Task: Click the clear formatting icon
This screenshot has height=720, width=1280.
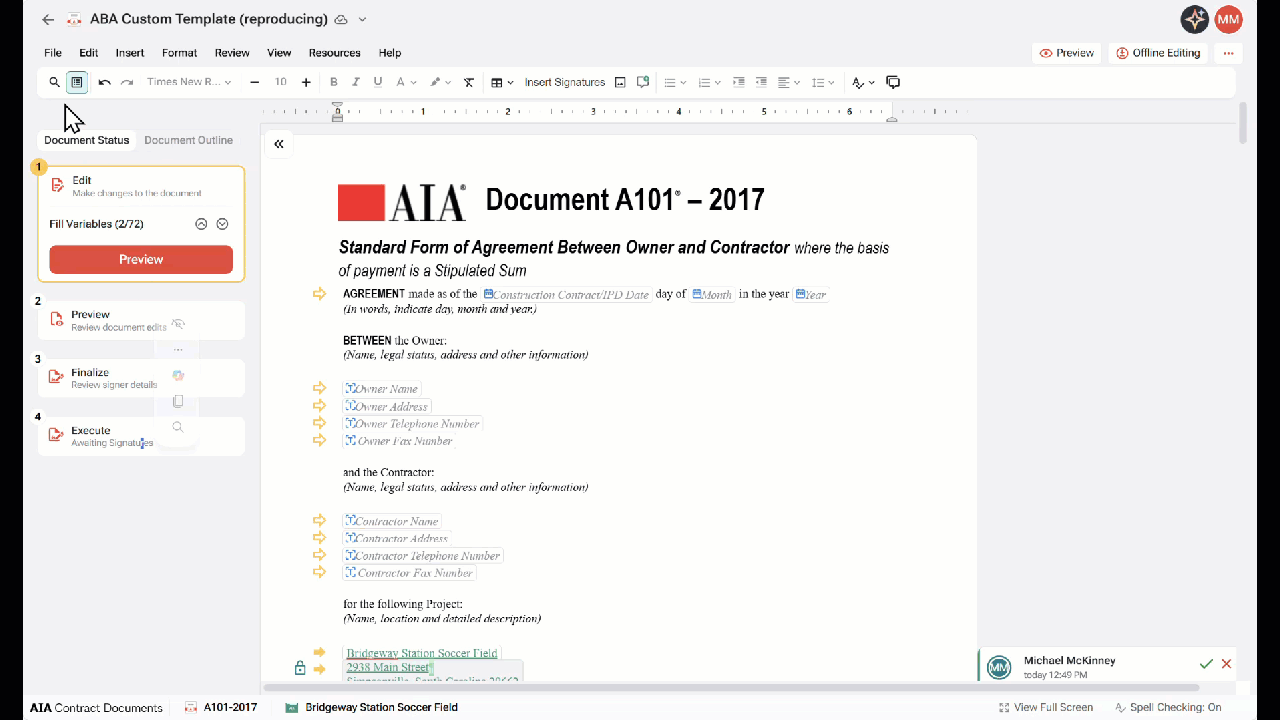Action: pyautogui.click(x=468, y=82)
